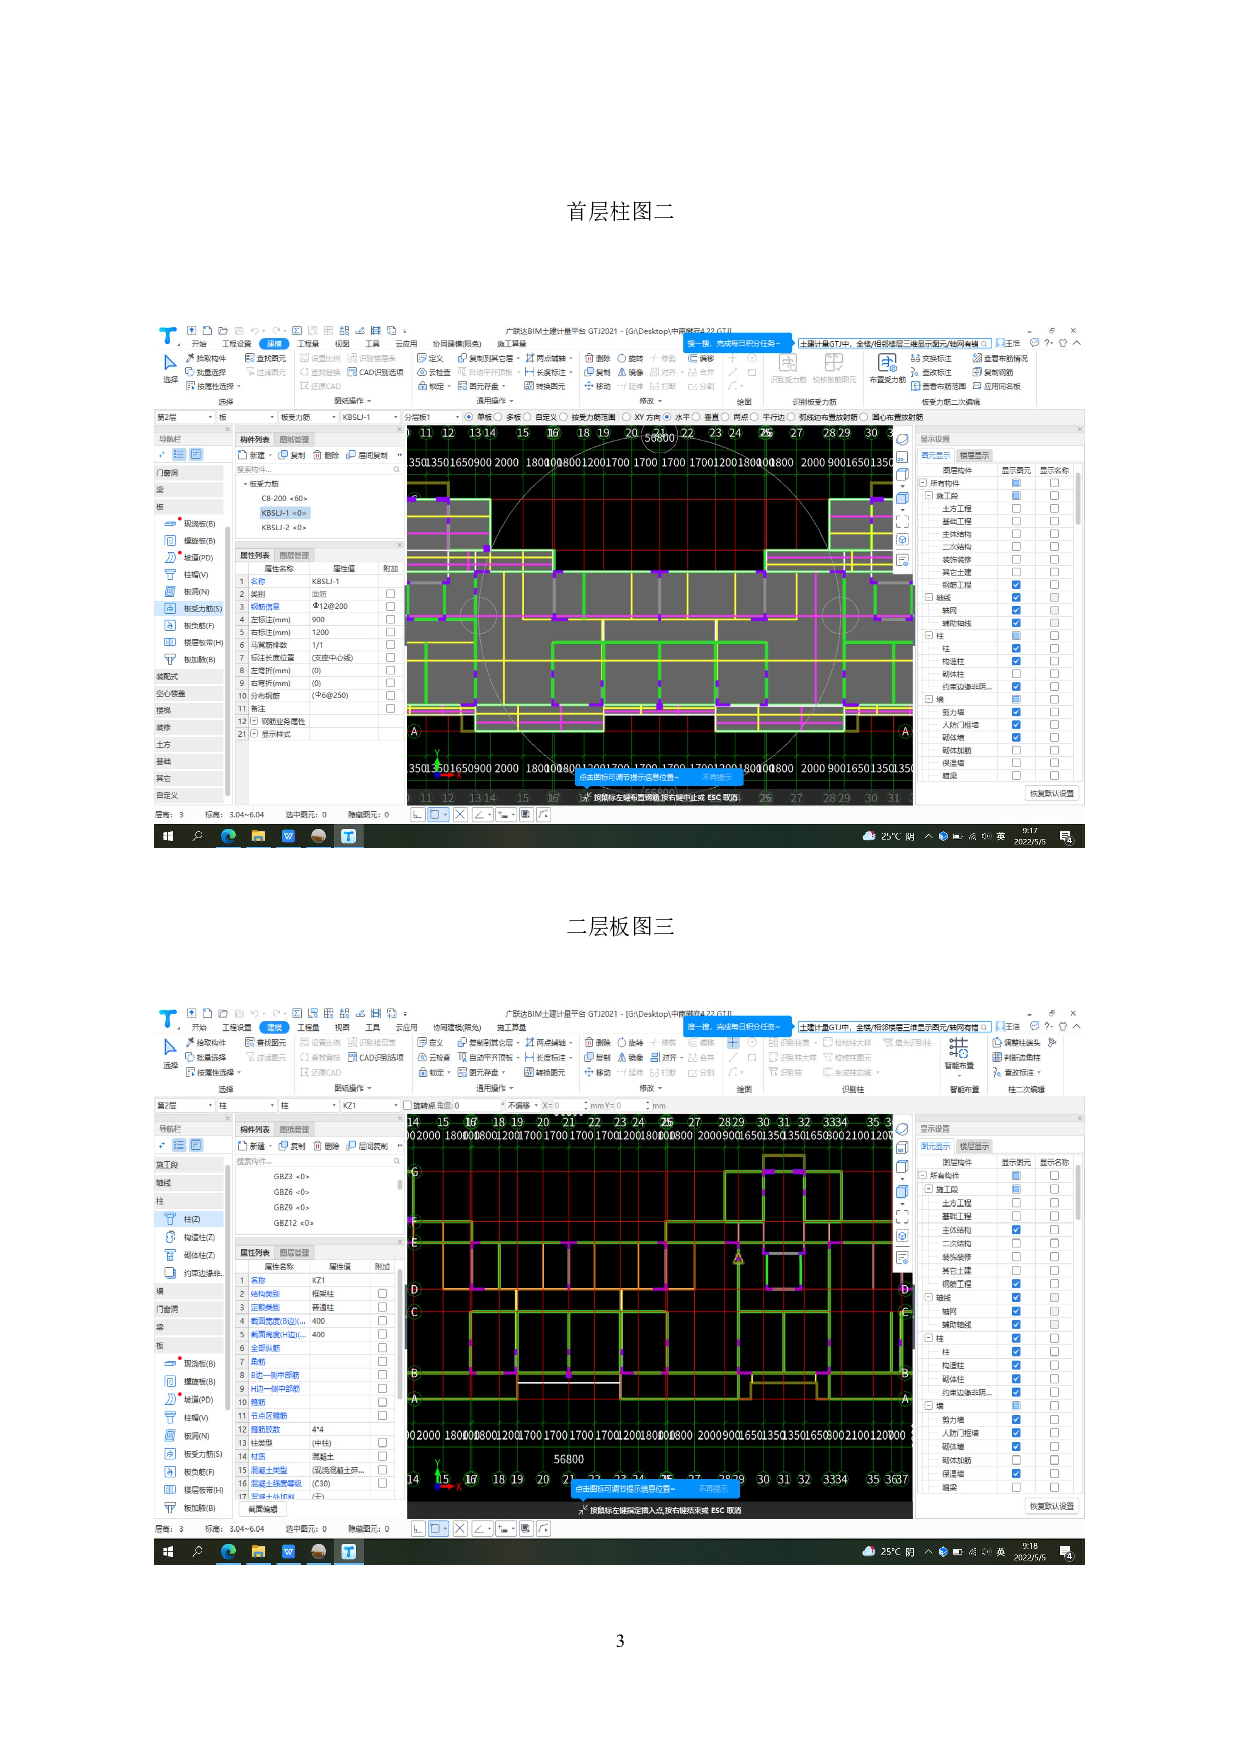Click the 智能布置 column placement icon
This screenshot has width=1240, height=1754.
pyautogui.click(x=958, y=1049)
